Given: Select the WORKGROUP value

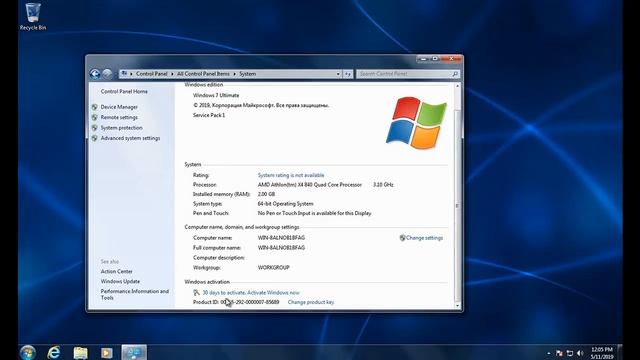Looking at the screenshot, I should (x=273, y=268).
